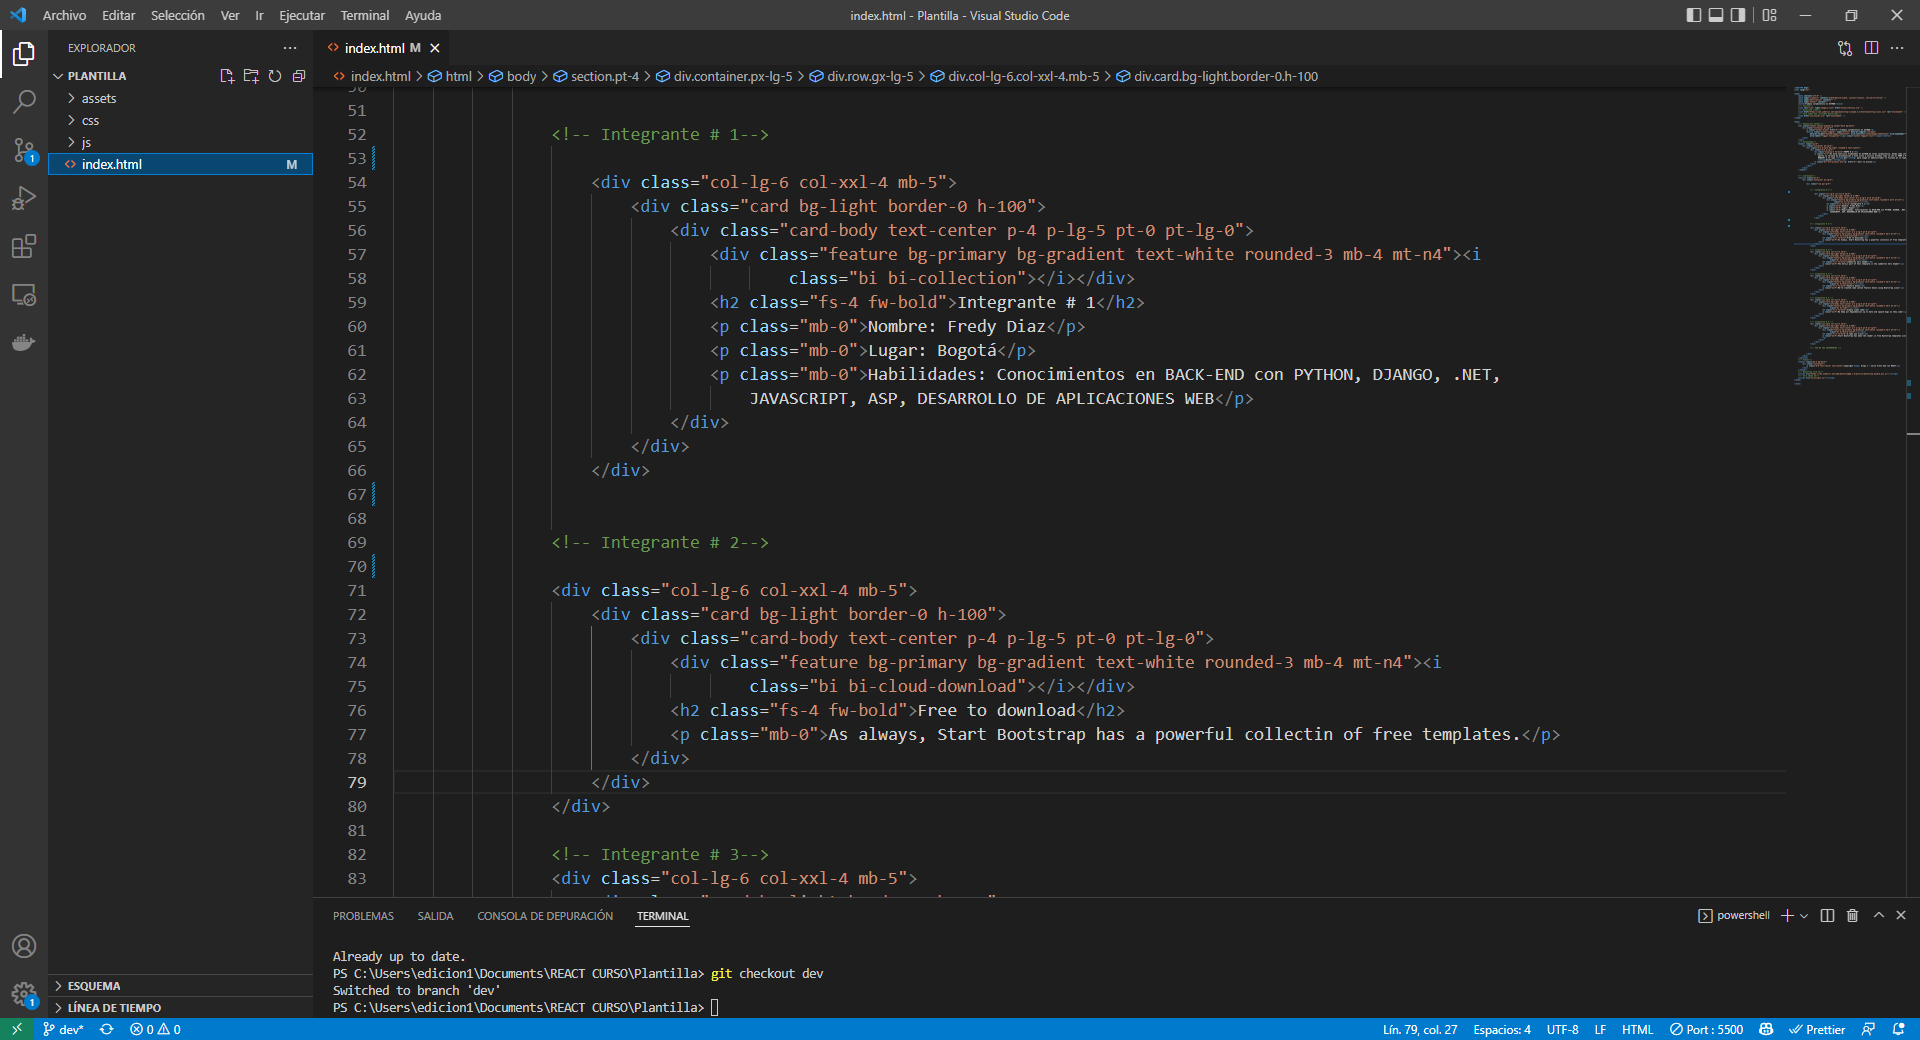Click the Refresh Explorer icon
The height and width of the screenshot is (1040, 1920).
point(275,75)
